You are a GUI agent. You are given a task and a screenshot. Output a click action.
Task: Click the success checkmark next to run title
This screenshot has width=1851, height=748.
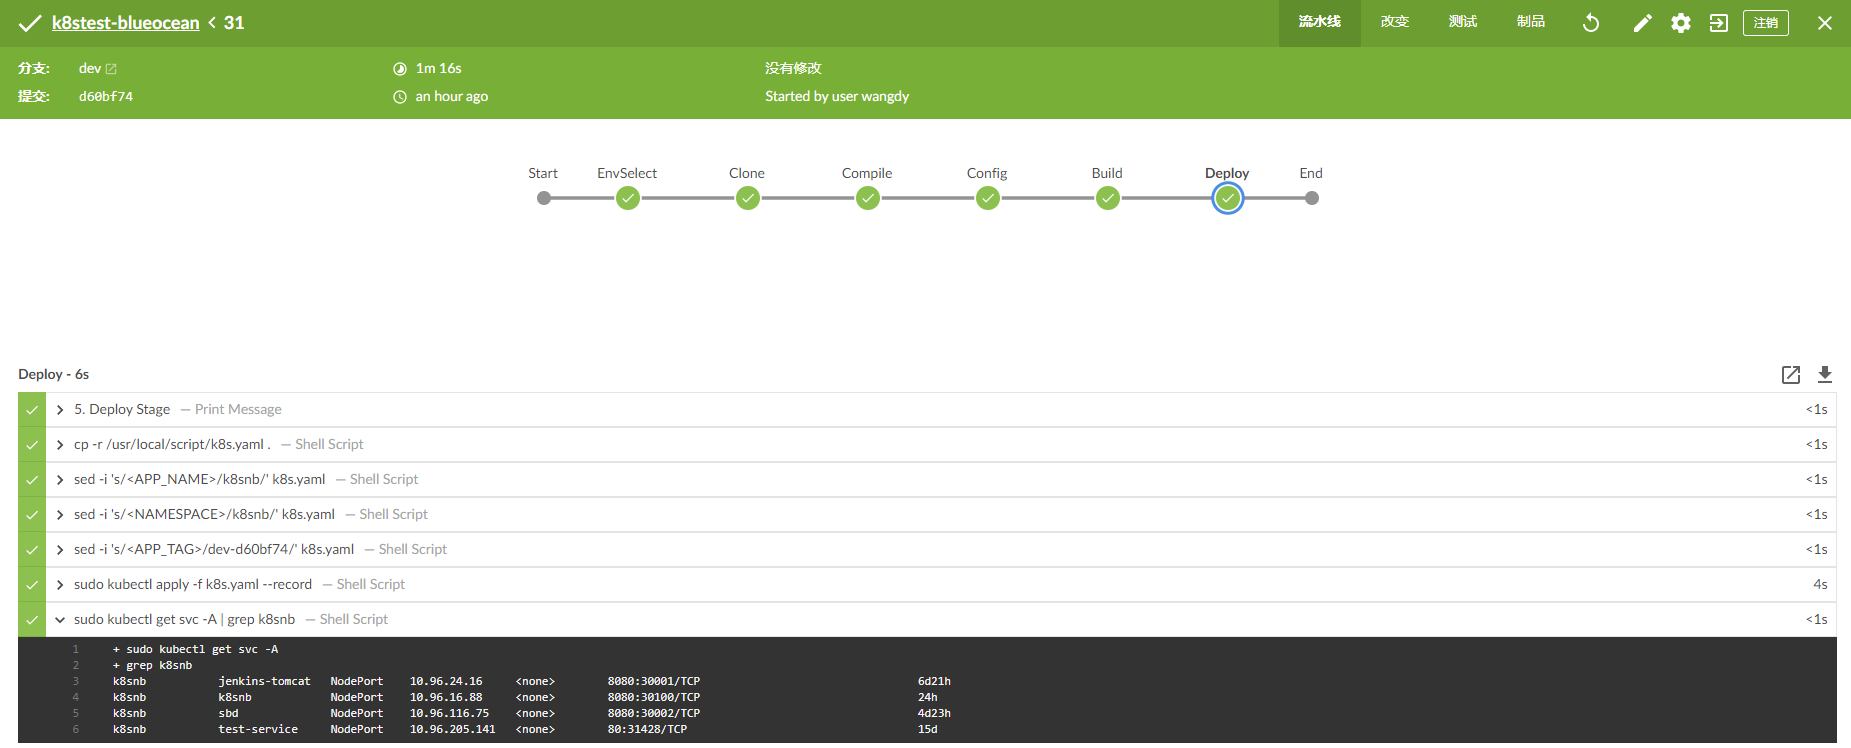pyautogui.click(x=30, y=23)
